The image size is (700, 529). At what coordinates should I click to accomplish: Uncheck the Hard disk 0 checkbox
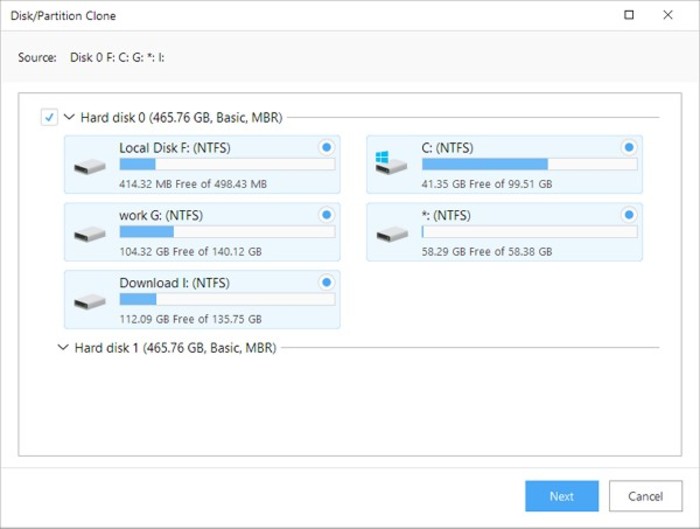pos(49,117)
